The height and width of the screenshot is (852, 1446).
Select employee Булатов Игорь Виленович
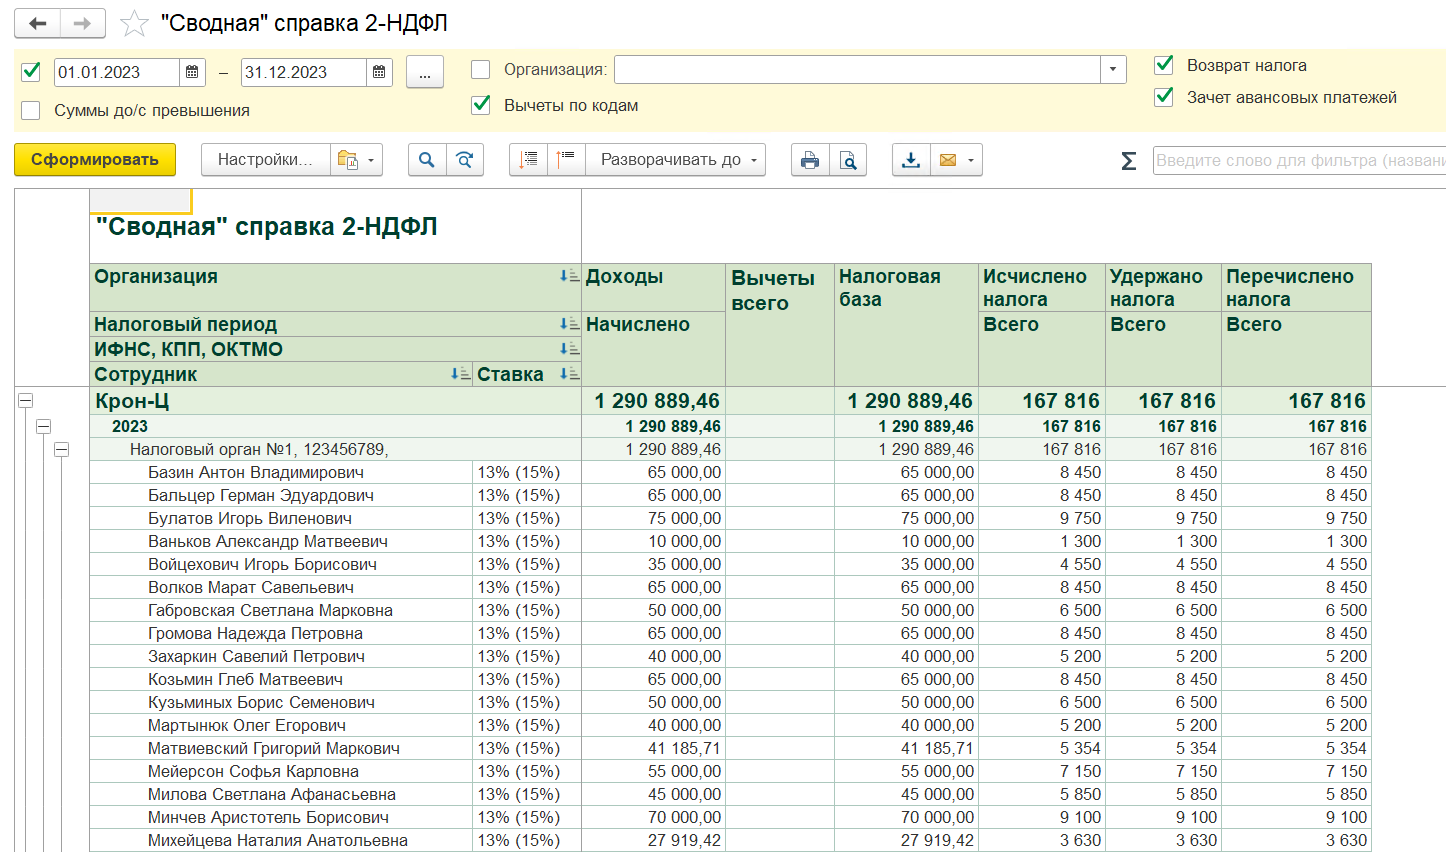tap(250, 518)
